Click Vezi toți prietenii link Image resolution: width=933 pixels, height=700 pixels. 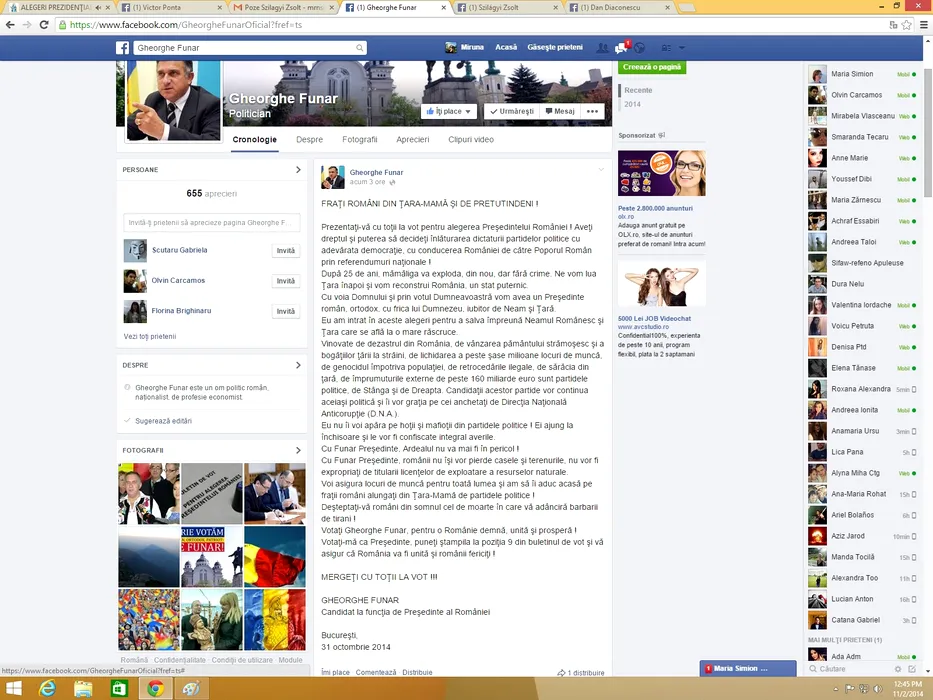coord(149,336)
